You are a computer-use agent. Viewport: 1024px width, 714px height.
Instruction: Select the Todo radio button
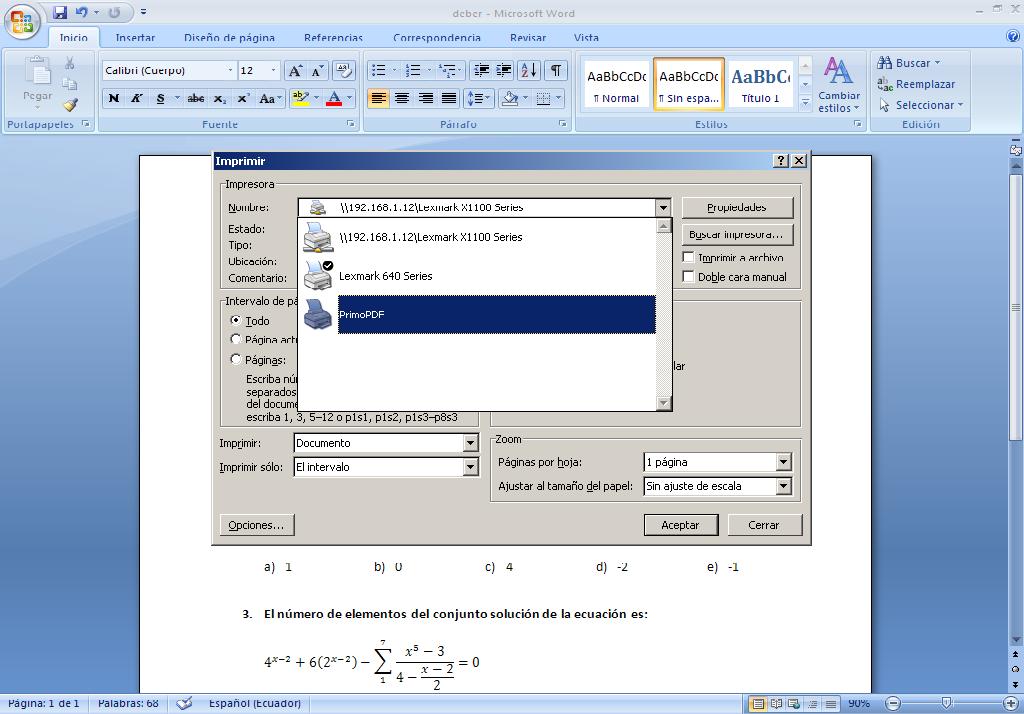tap(236, 321)
